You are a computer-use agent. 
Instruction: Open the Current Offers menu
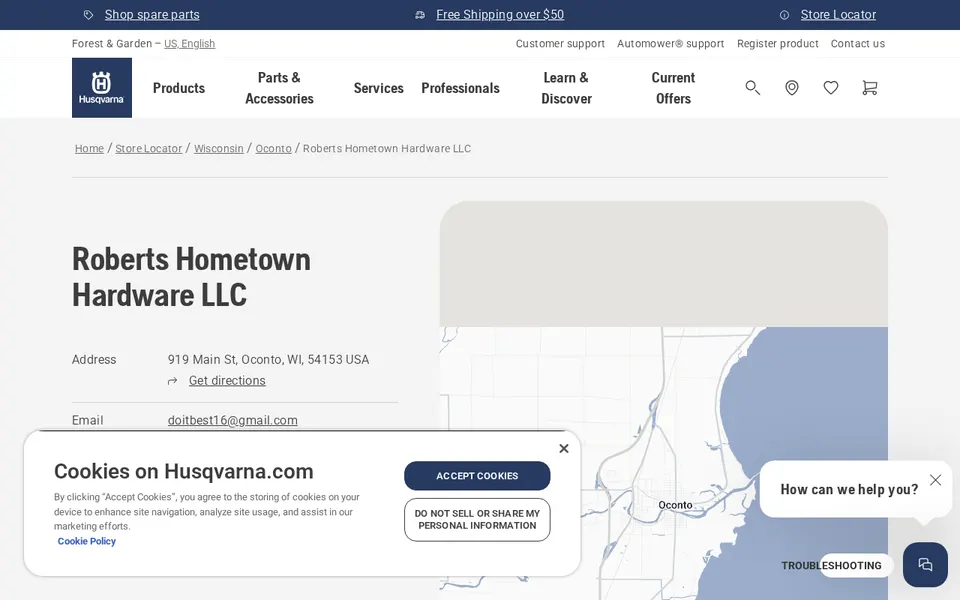coord(673,88)
